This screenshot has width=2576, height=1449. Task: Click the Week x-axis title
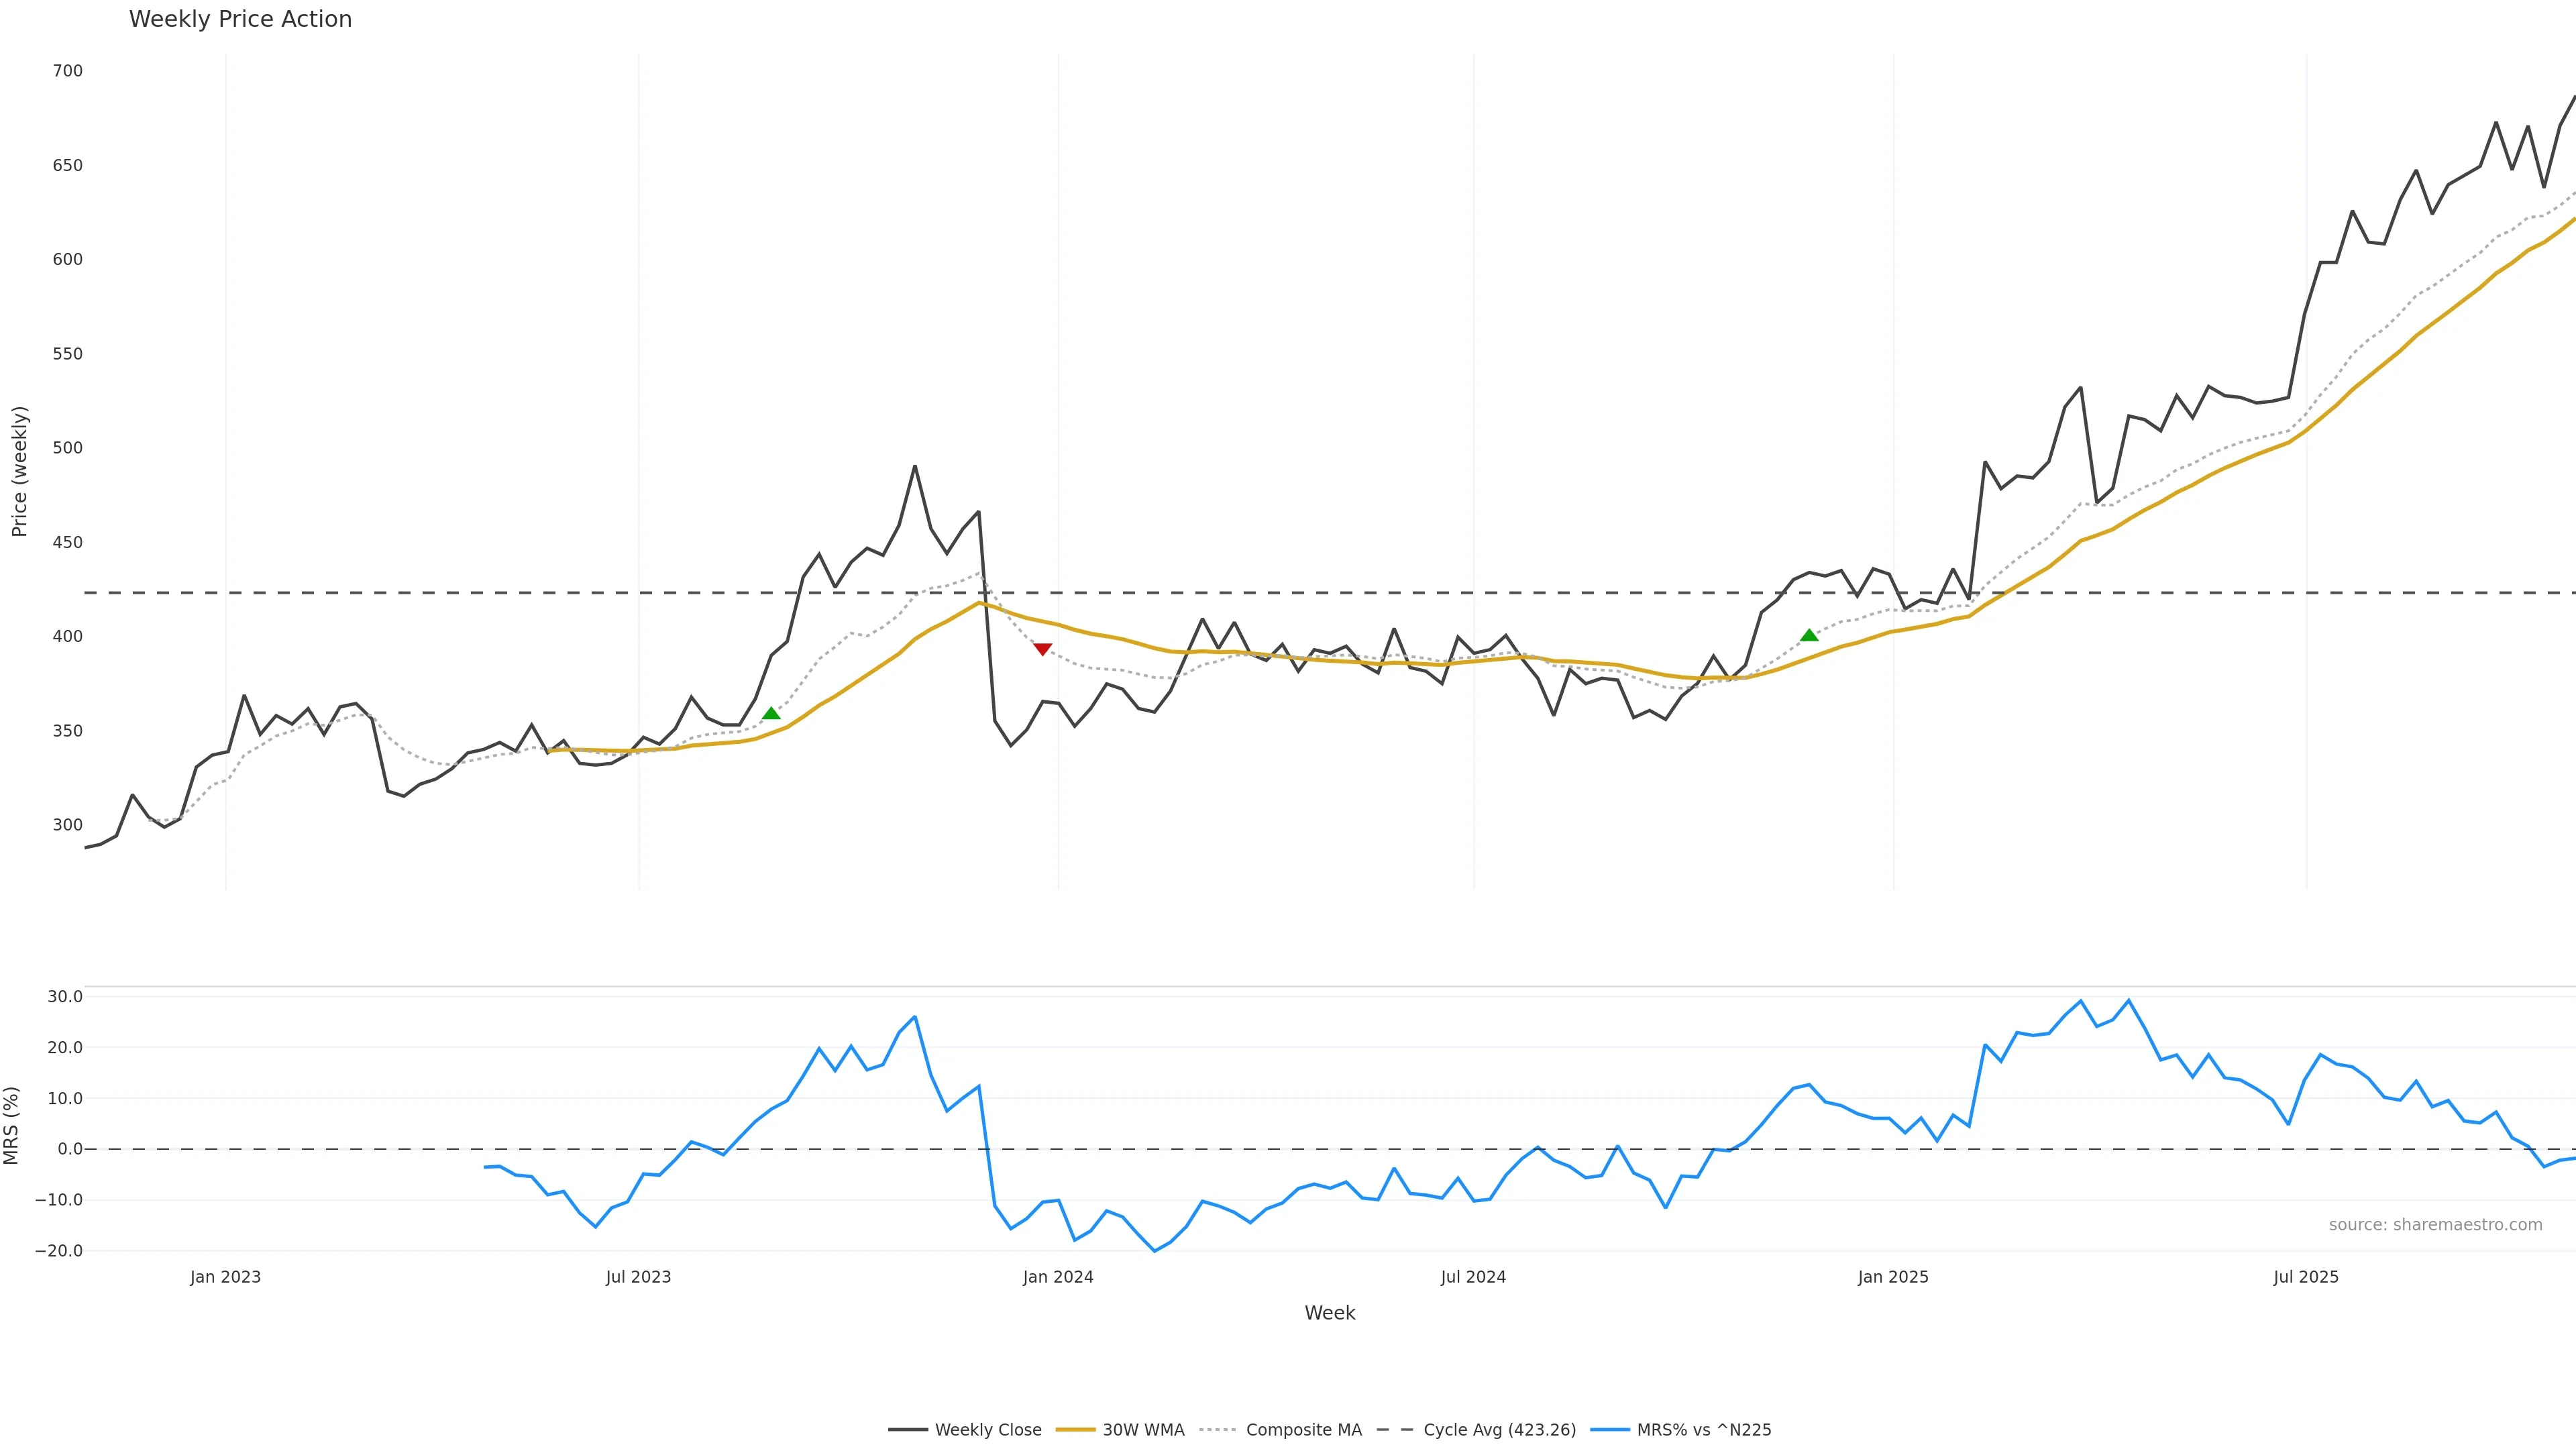click(1329, 1313)
